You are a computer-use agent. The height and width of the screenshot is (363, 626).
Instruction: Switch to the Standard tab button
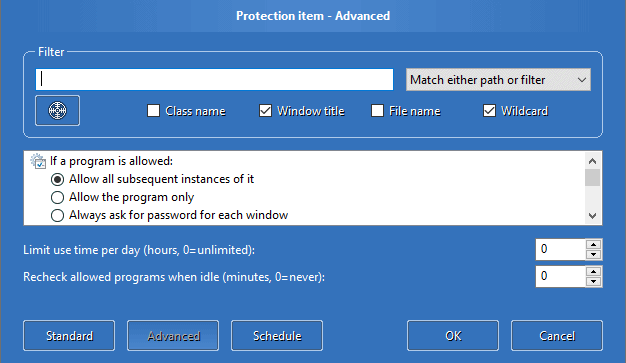coord(69,335)
